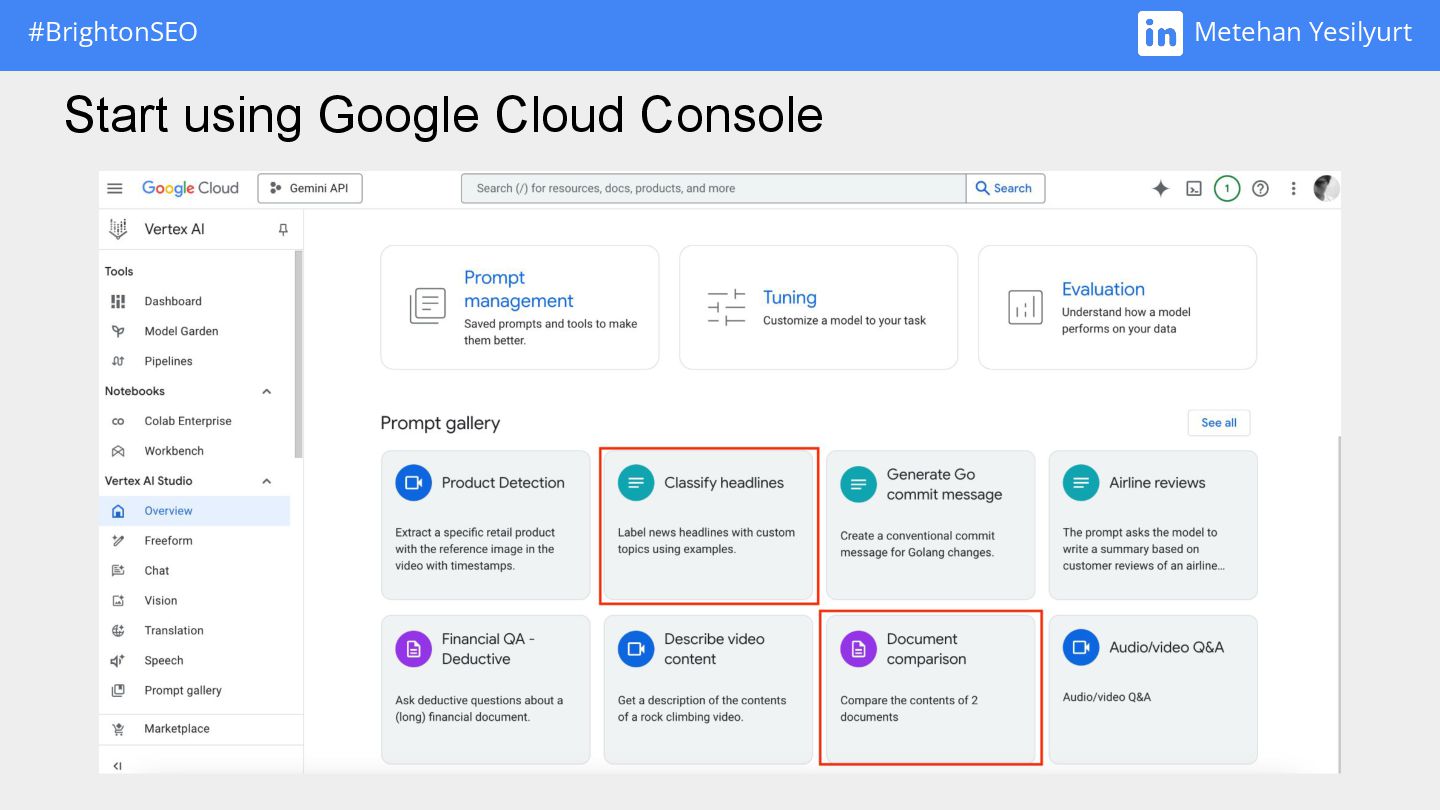Click the Vertex AI logo icon
The width and height of the screenshot is (1440, 810).
click(118, 229)
